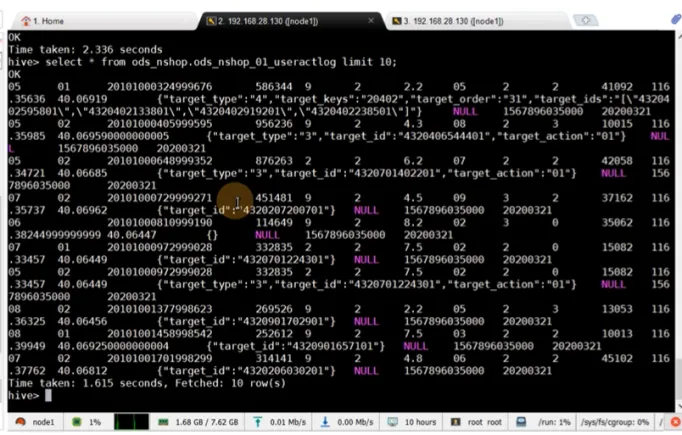Close the second node1 session tab

[371, 20]
